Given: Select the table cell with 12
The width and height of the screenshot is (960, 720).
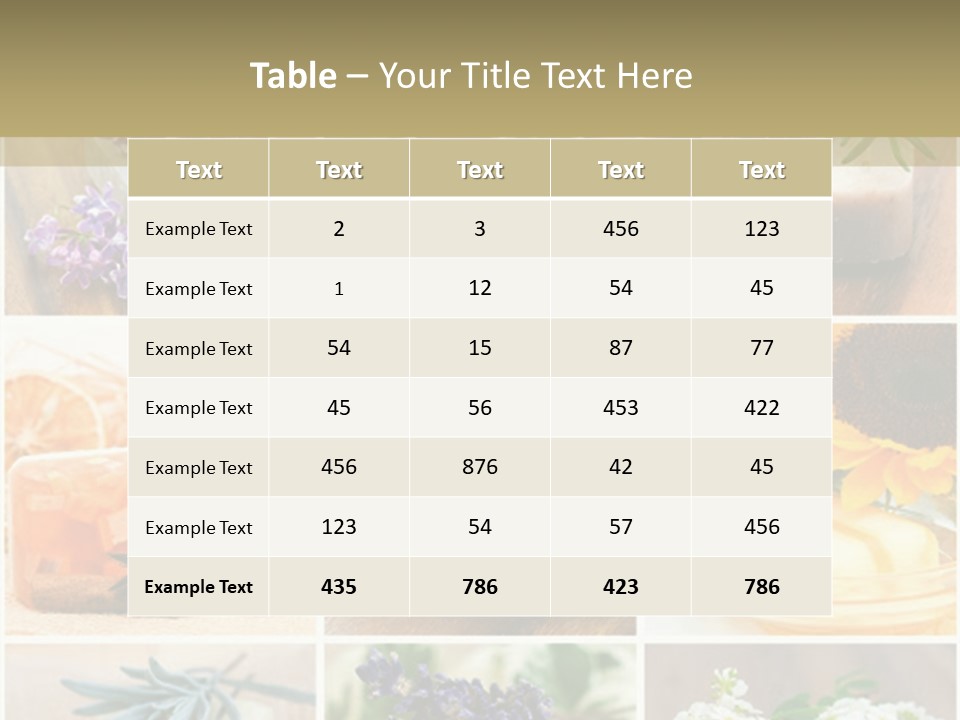Looking at the screenshot, I should point(480,288).
